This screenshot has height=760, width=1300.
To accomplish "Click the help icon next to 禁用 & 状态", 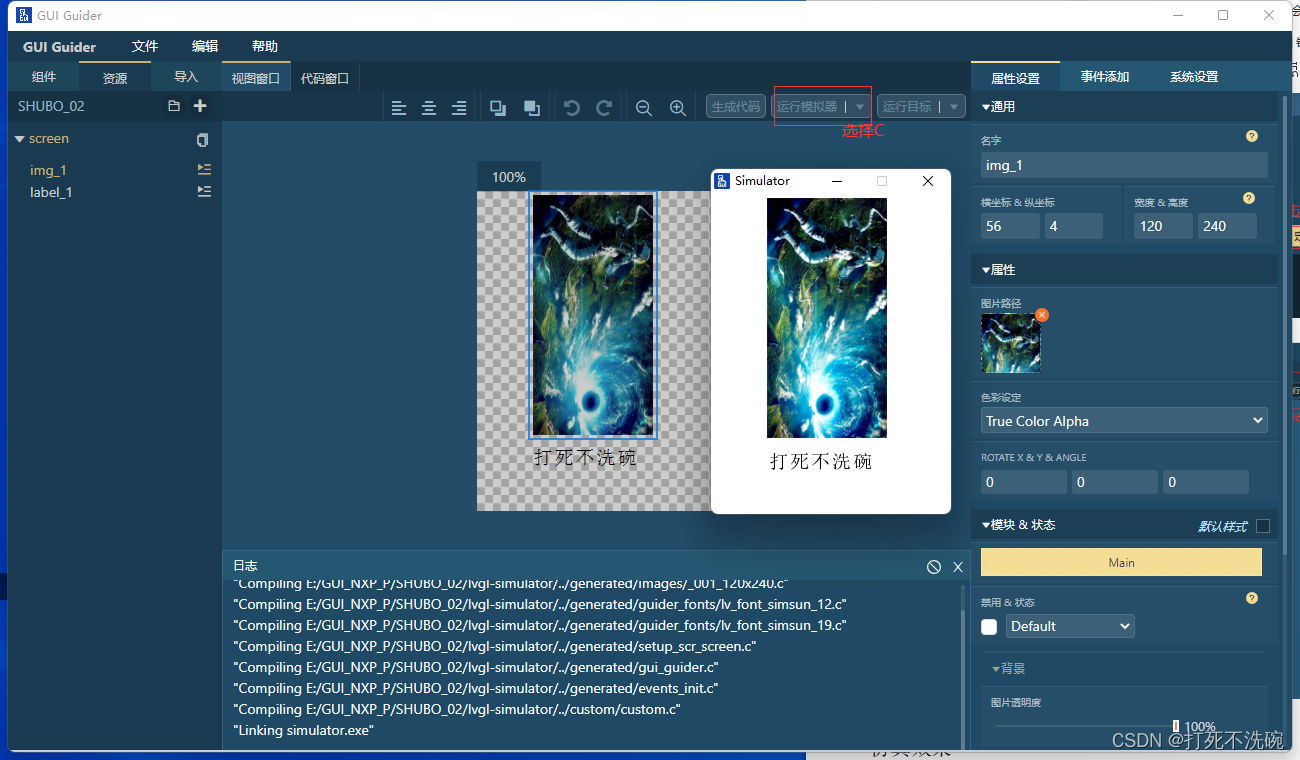I will click(1252, 598).
